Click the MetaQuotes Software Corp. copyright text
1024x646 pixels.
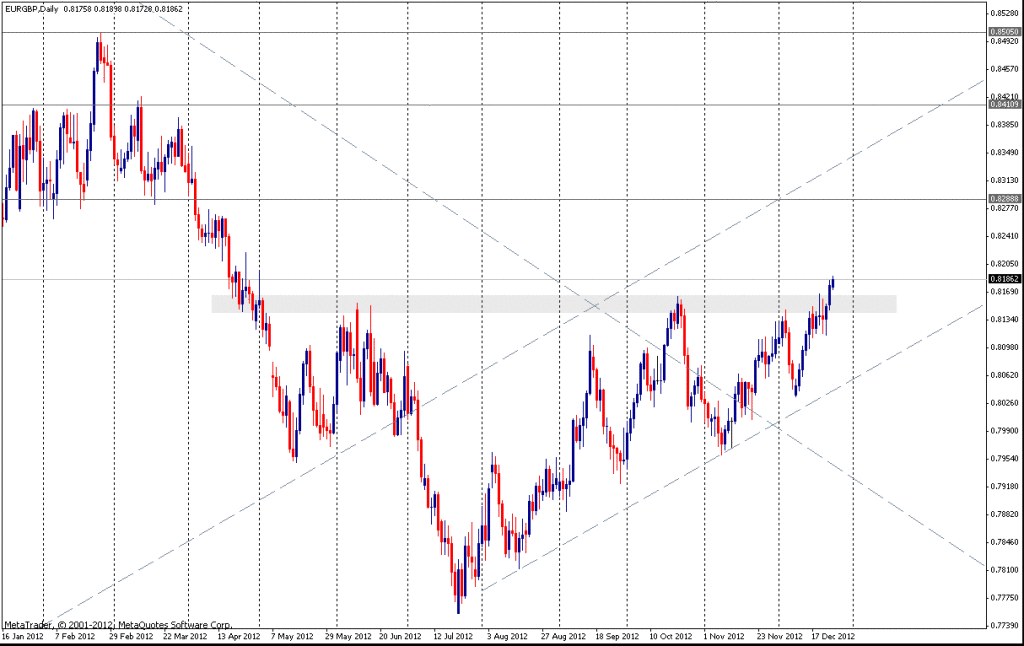(x=117, y=625)
